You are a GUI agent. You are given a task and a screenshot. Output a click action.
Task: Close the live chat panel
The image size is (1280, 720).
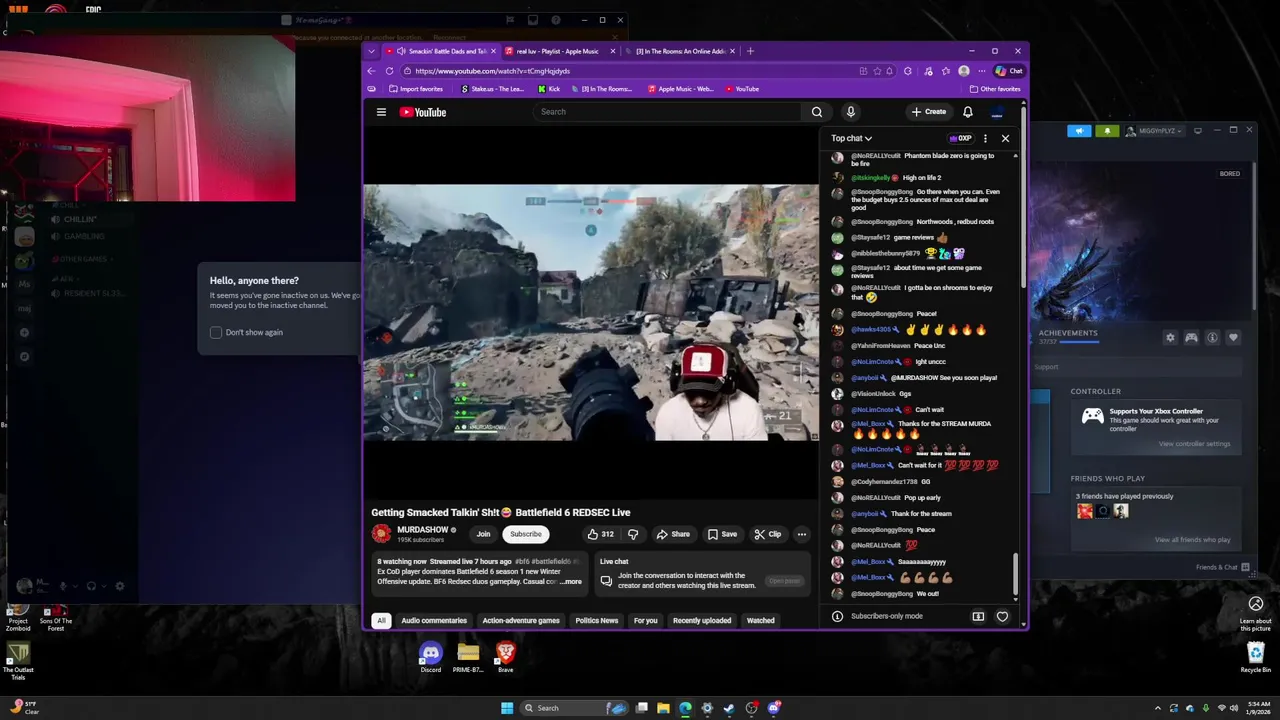click(x=1005, y=138)
